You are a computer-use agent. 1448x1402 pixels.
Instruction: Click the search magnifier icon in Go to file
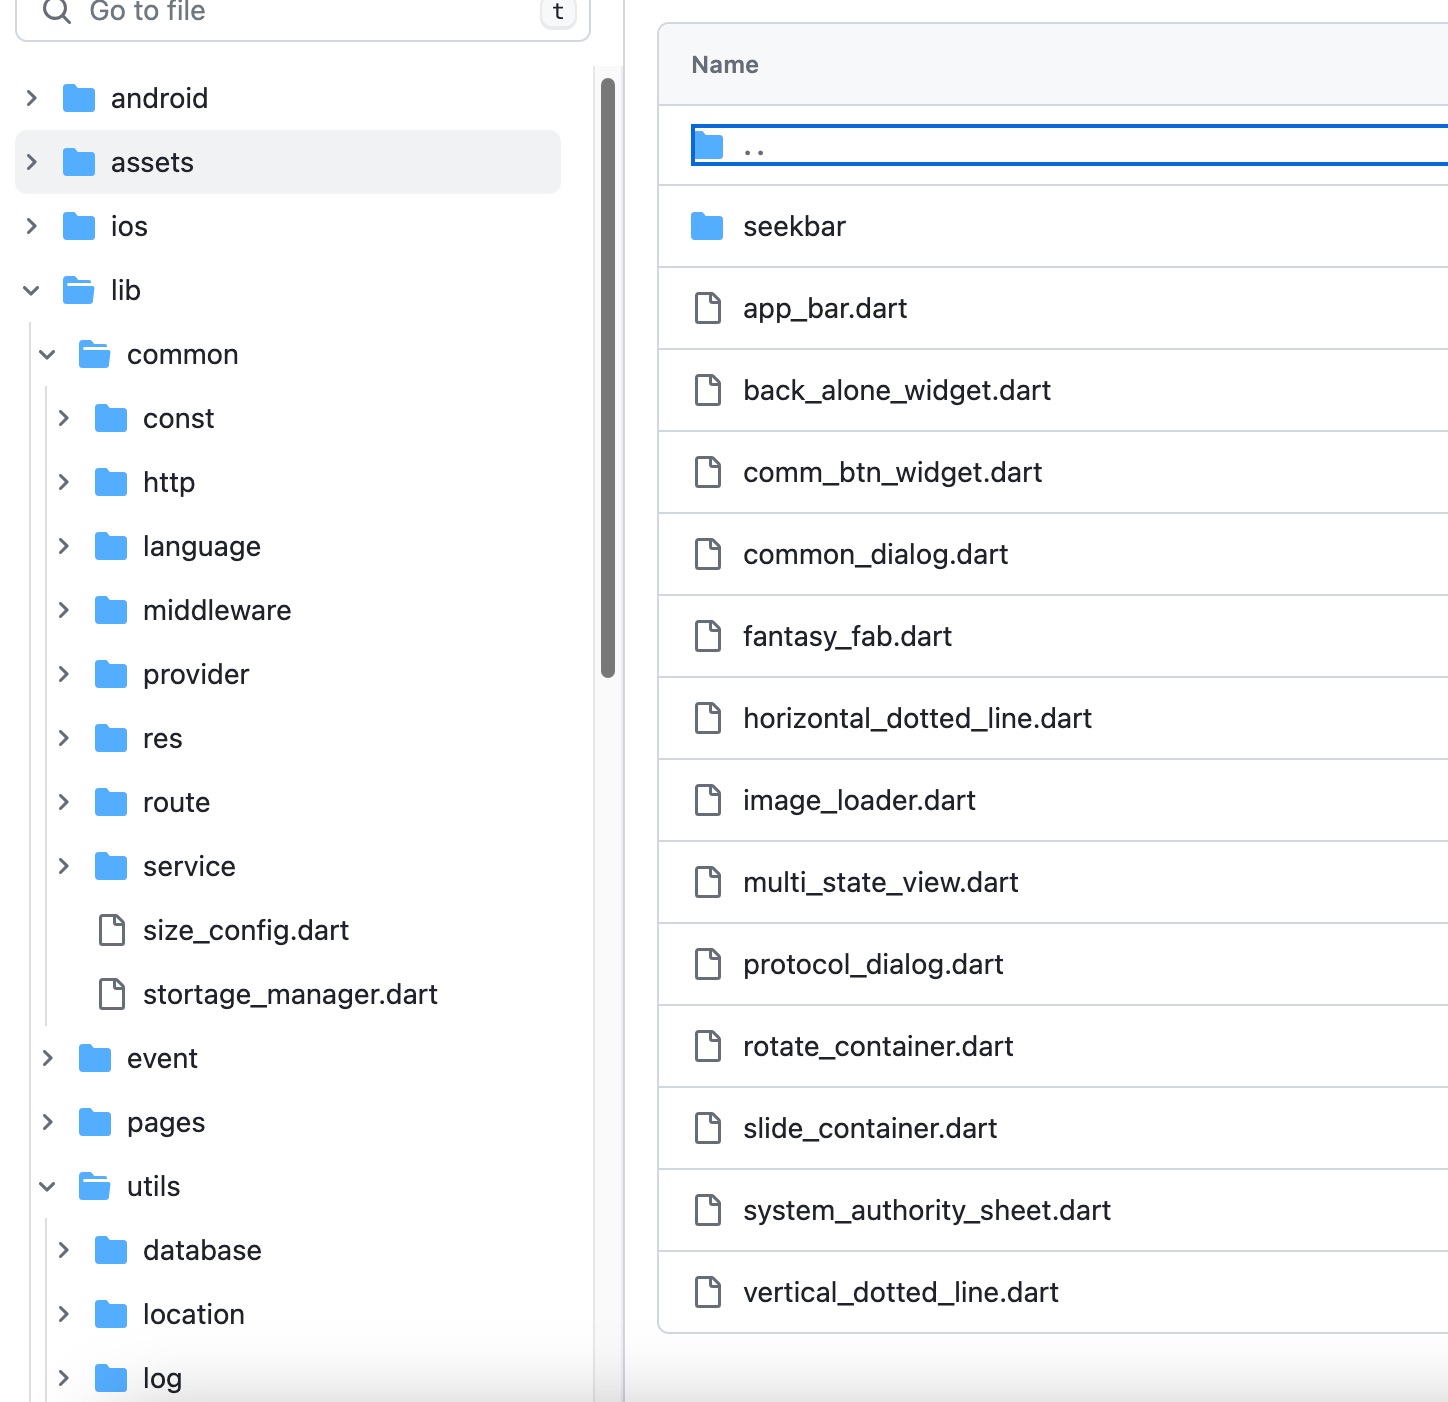(57, 11)
